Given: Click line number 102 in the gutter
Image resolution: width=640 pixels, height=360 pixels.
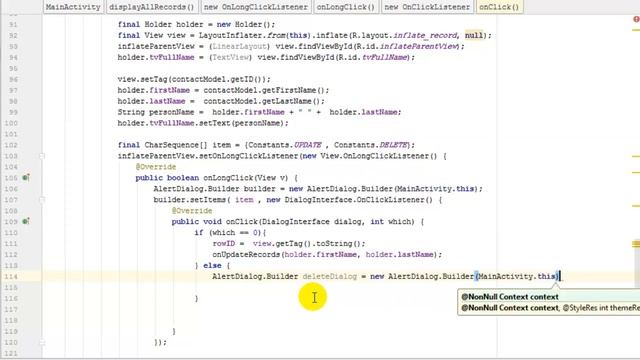Looking at the screenshot, I should pyautogui.click(x=11, y=145).
